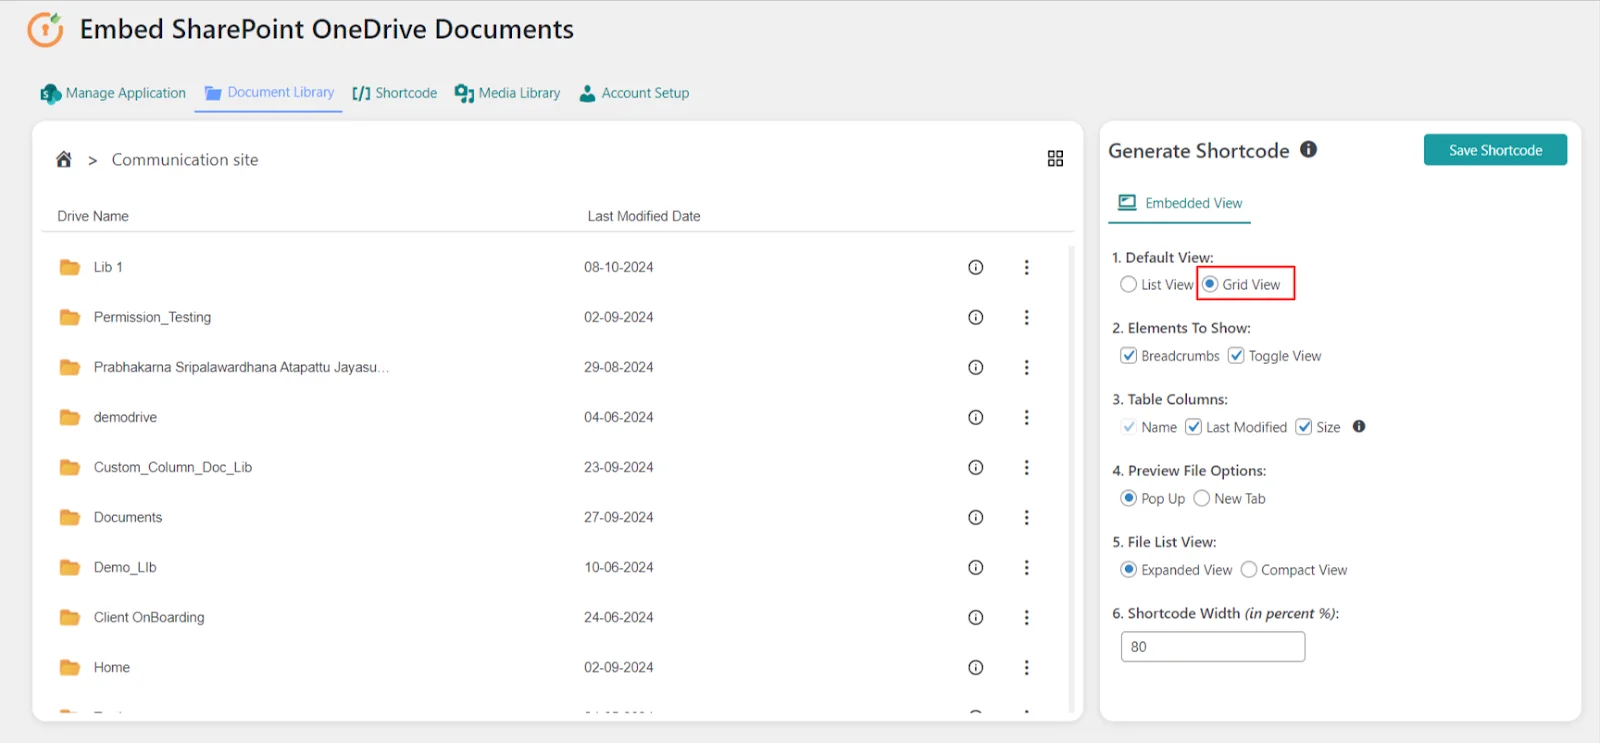Open the Home drive folder
Viewport: 1600px width, 743px height.
tap(112, 667)
